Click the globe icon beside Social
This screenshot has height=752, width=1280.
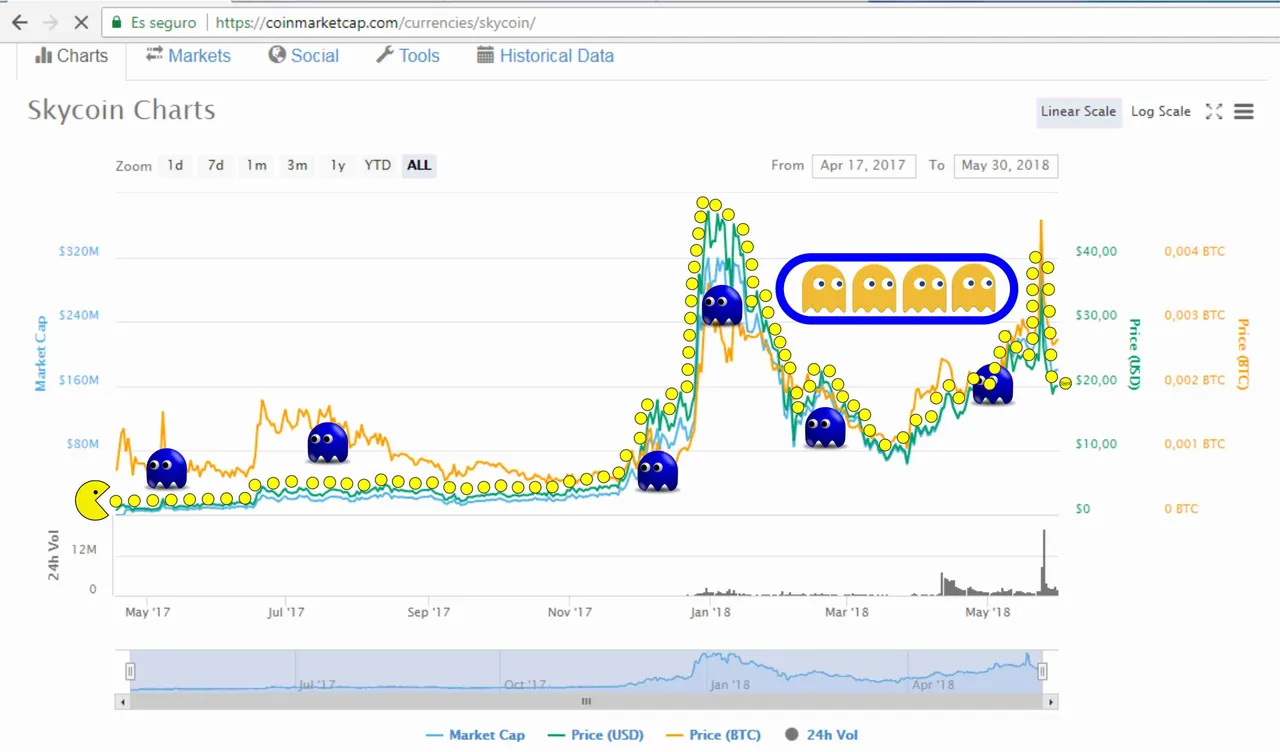coord(277,55)
